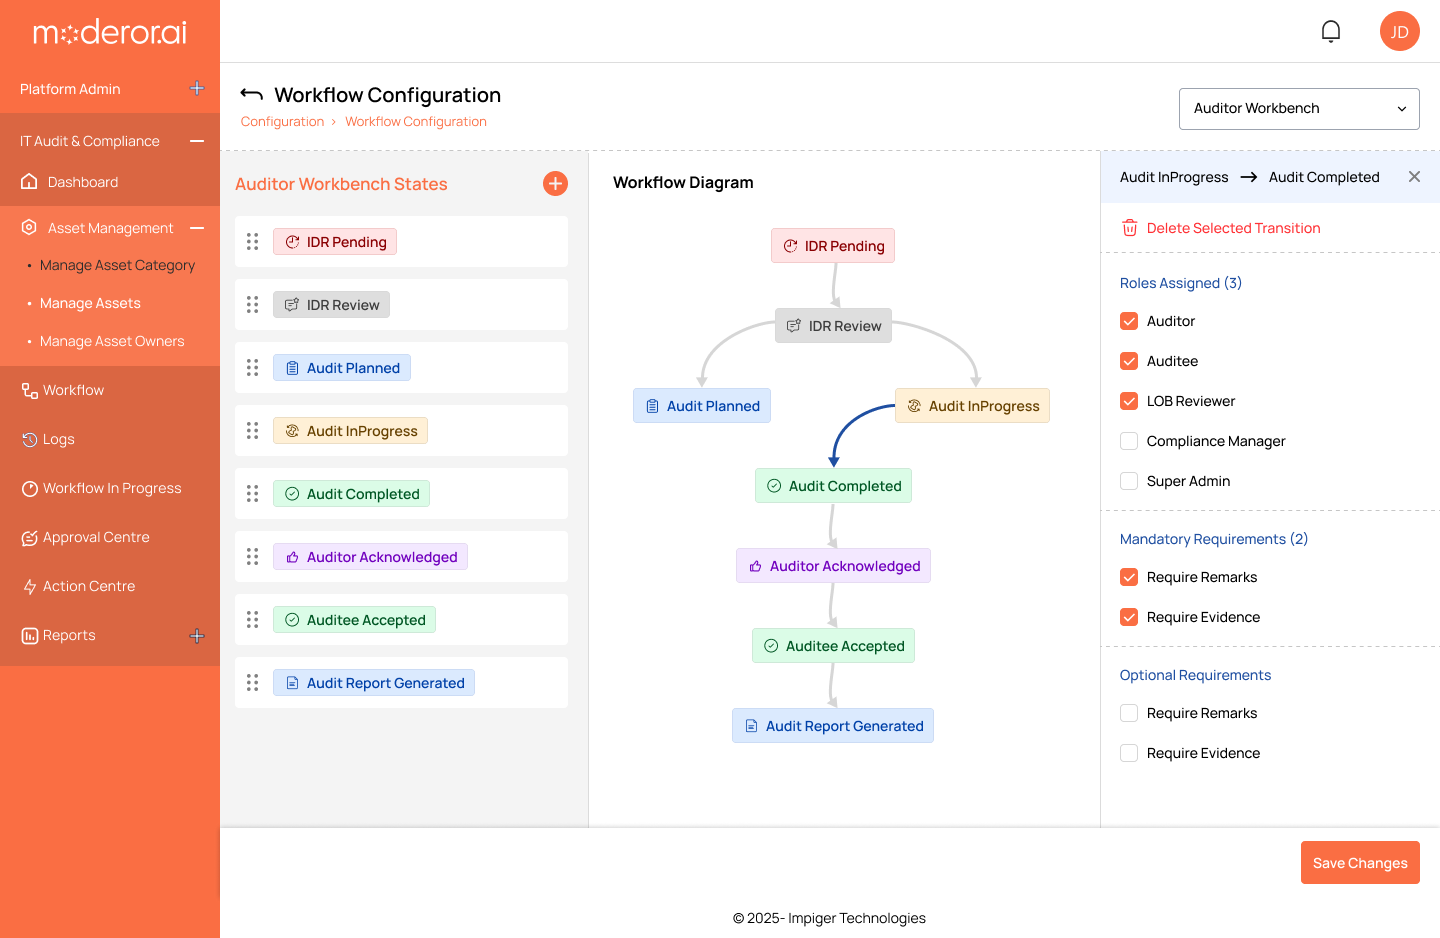This screenshot has height=938, width=1440.
Task: Uncheck the Auditor role checkbox
Action: (1129, 321)
